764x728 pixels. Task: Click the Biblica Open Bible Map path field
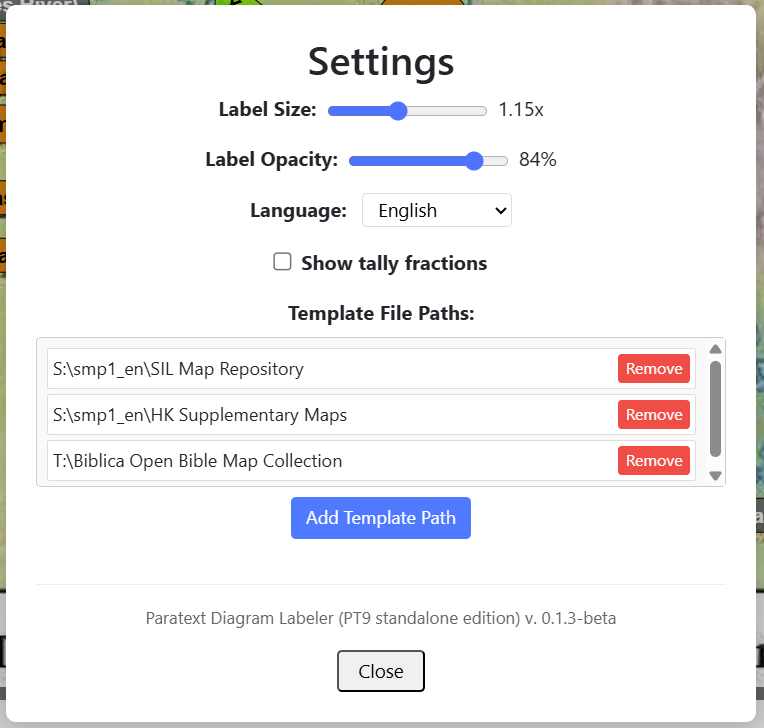[330, 461]
